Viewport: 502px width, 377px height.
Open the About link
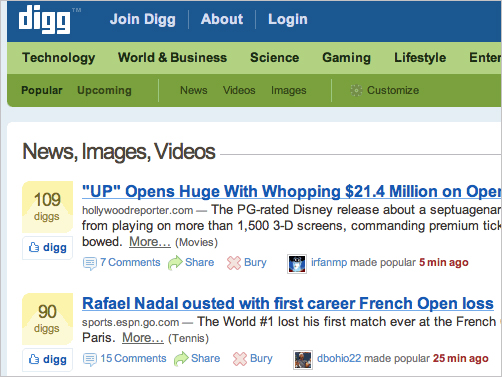pos(222,19)
